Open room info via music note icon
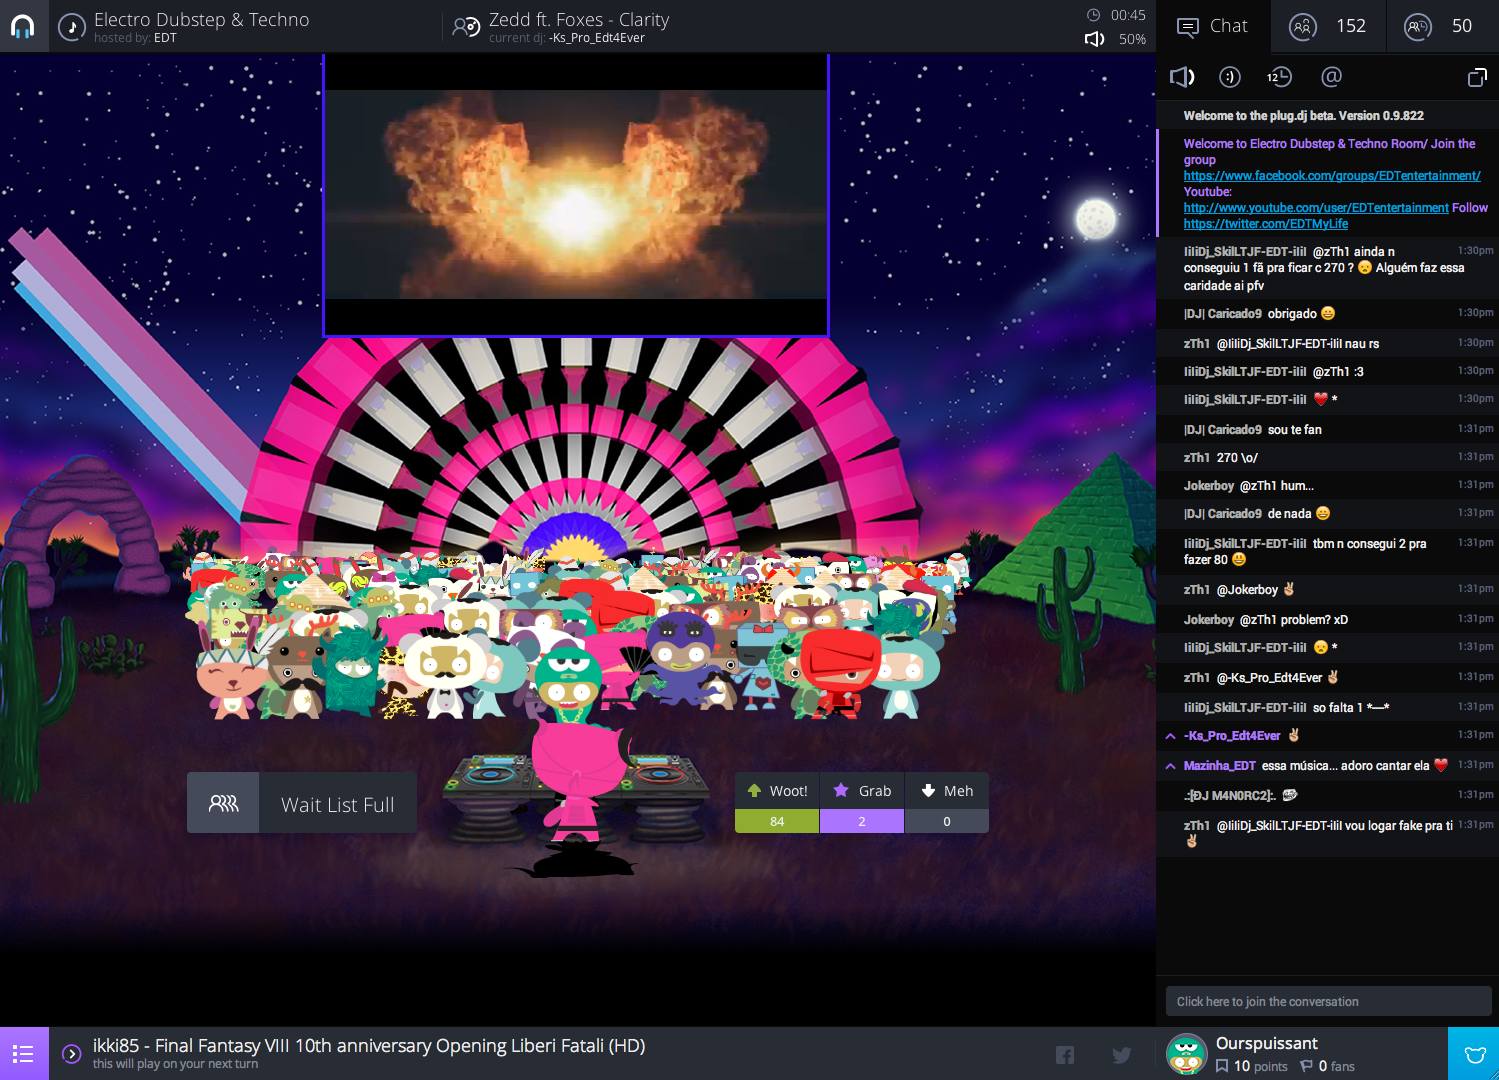This screenshot has width=1499, height=1080. click(x=72, y=27)
